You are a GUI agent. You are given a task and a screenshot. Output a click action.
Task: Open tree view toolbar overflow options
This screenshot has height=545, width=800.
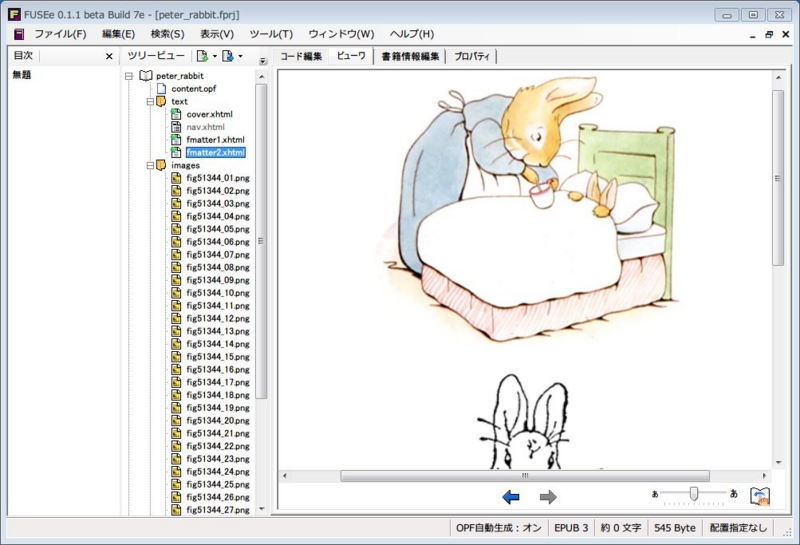point(263,61)
